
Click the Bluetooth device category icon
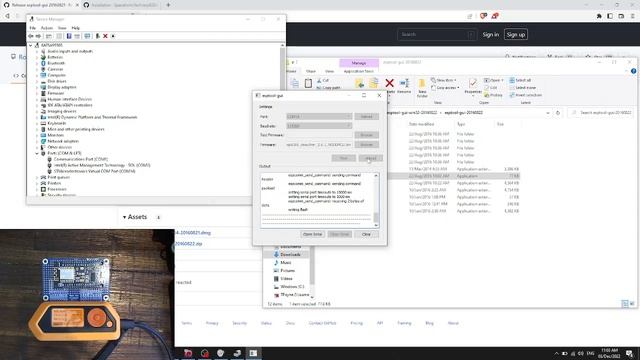tap(43, 63)
